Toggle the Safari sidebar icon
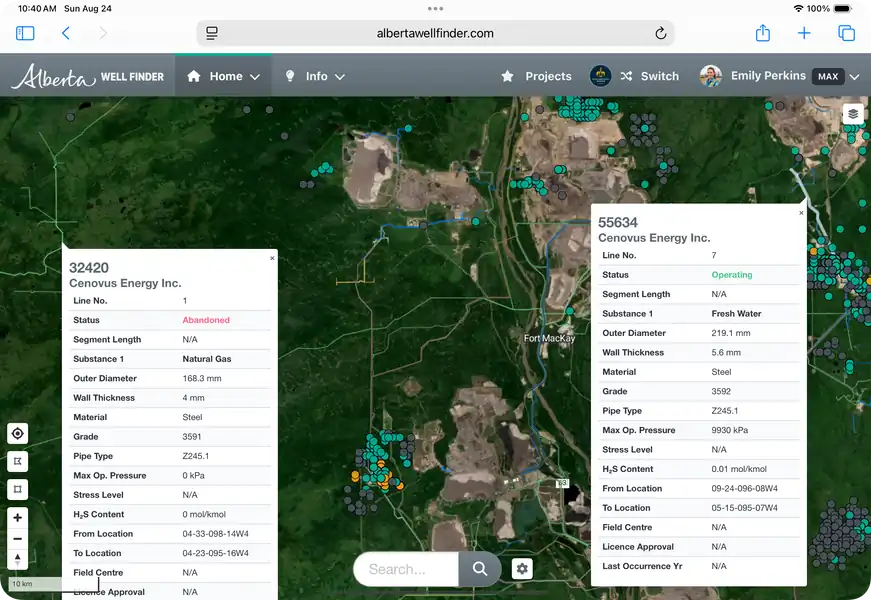871x600 pixels. 25,33
